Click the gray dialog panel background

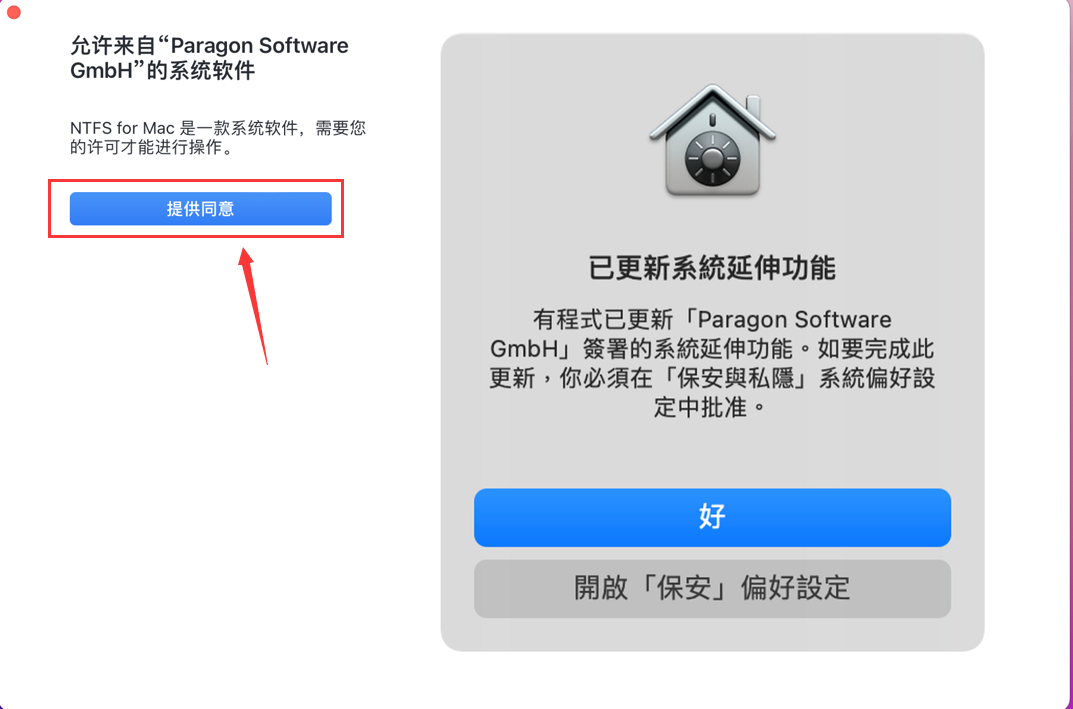(x=712, y=452)
